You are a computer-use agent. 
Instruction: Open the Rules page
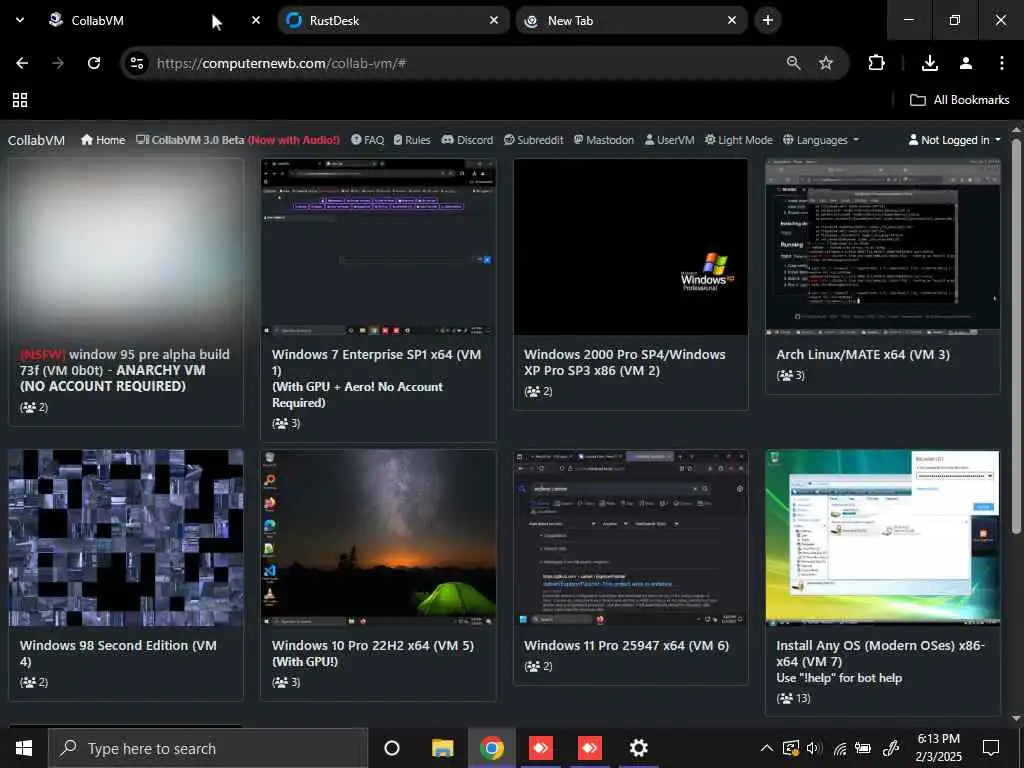tap(412, 140)
